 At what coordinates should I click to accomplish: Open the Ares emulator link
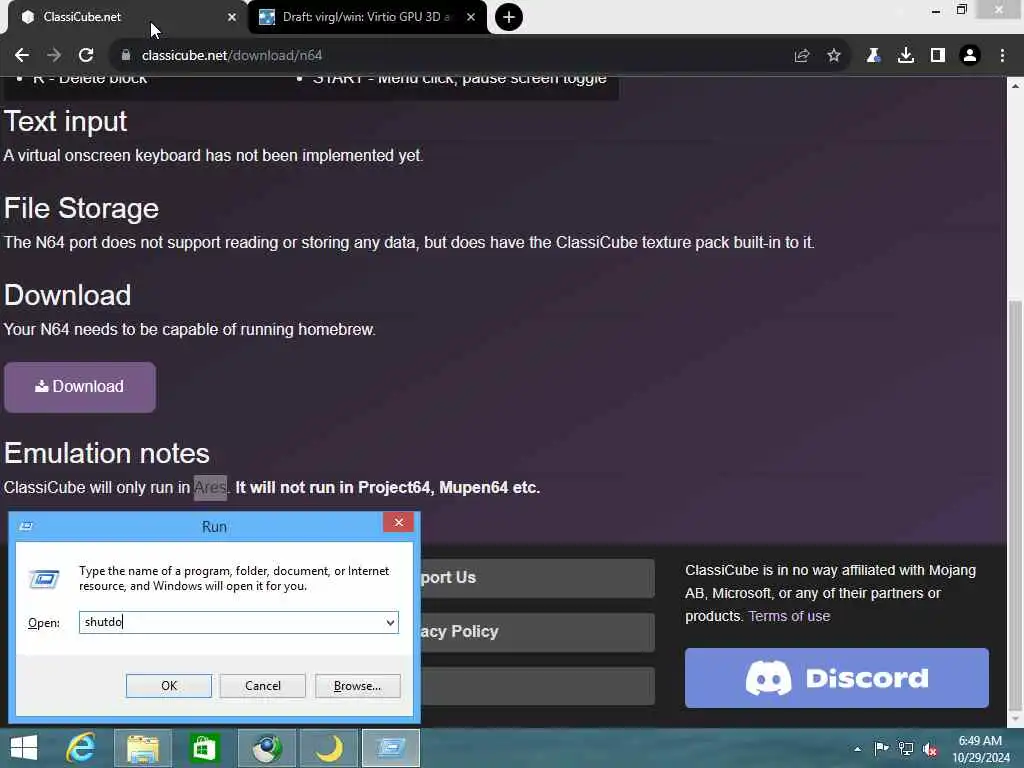pyautogui.click(x=210, y=488)
